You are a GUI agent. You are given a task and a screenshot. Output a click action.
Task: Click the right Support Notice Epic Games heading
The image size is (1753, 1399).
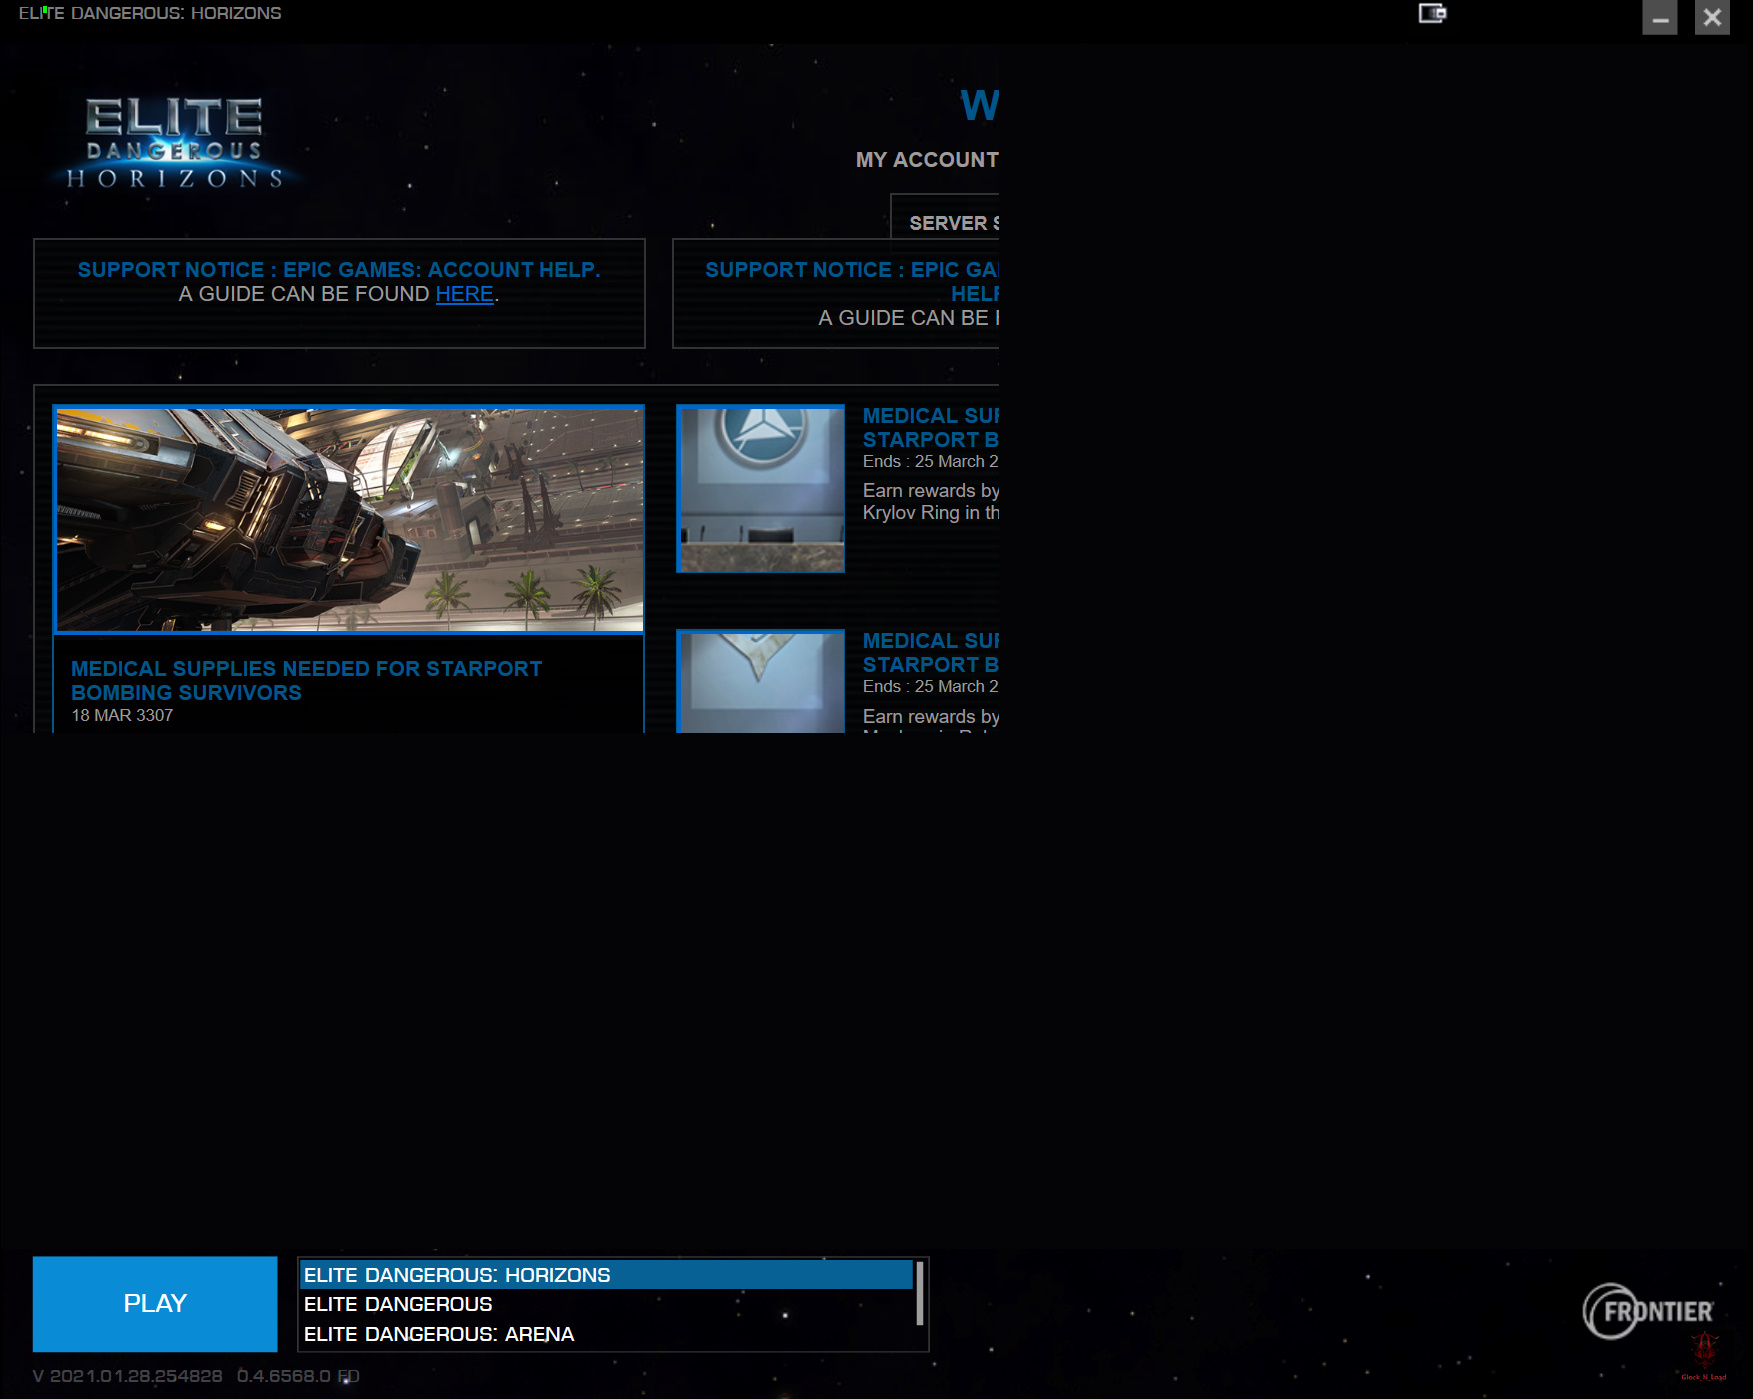pos(852,281)
